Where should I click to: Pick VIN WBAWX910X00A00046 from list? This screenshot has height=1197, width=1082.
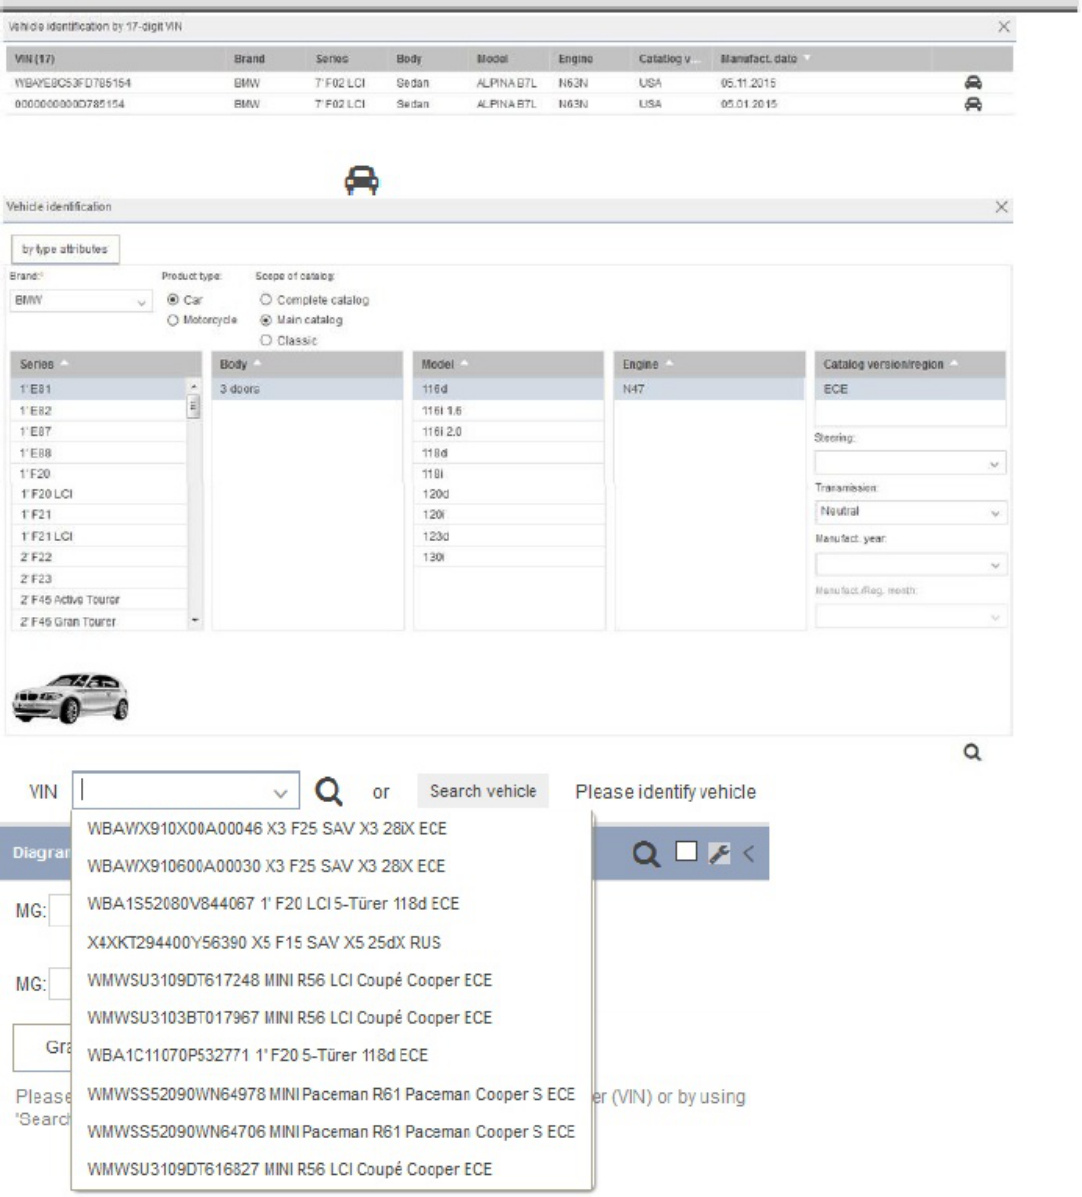click(x=331, y=828)
